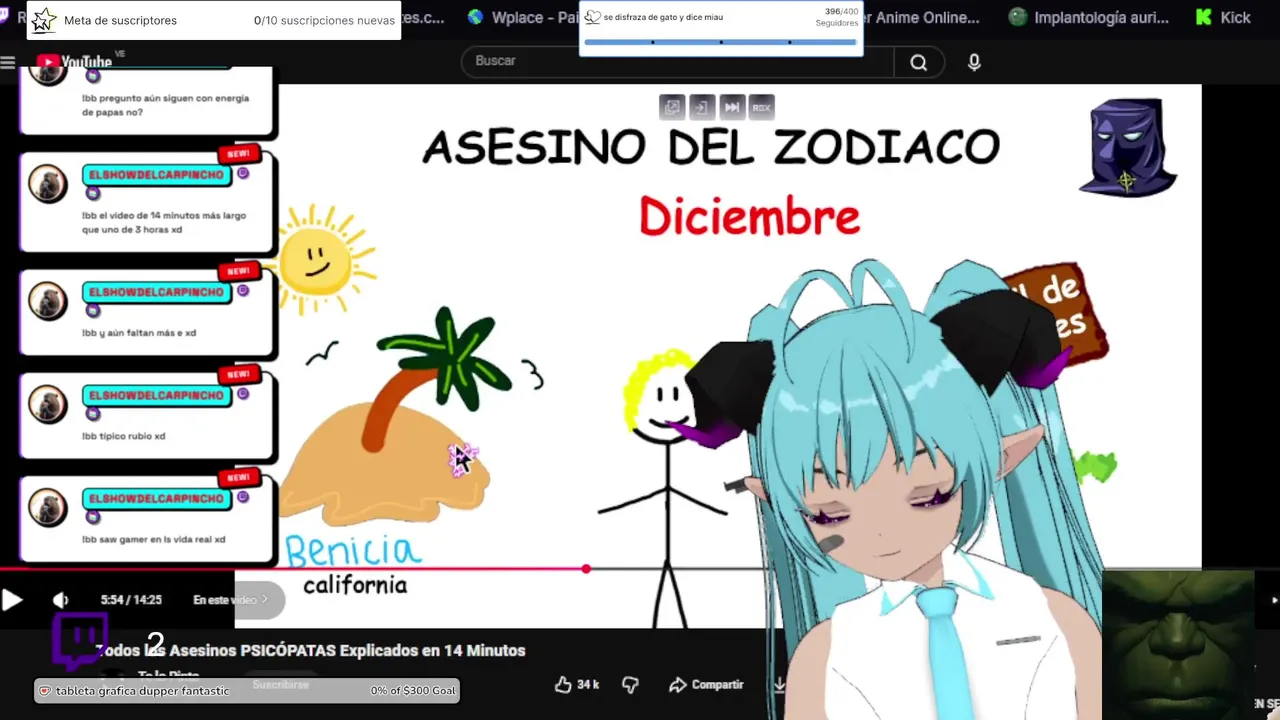Click chat message 'saw gamer en ls vida real'
This screenshot has width=1280, height=720.
pos(153,539)
